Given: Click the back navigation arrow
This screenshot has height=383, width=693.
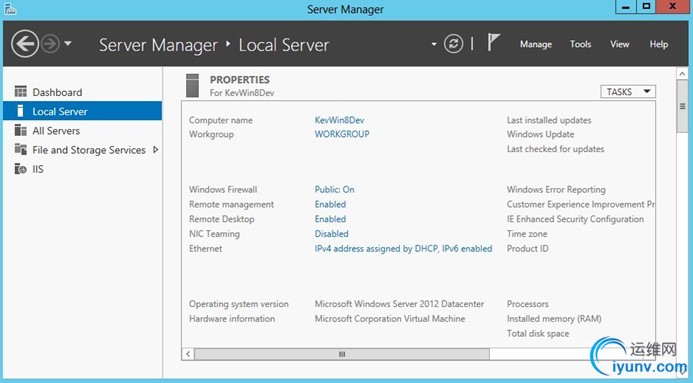Looking at the screenshot, I should point(25,44).
